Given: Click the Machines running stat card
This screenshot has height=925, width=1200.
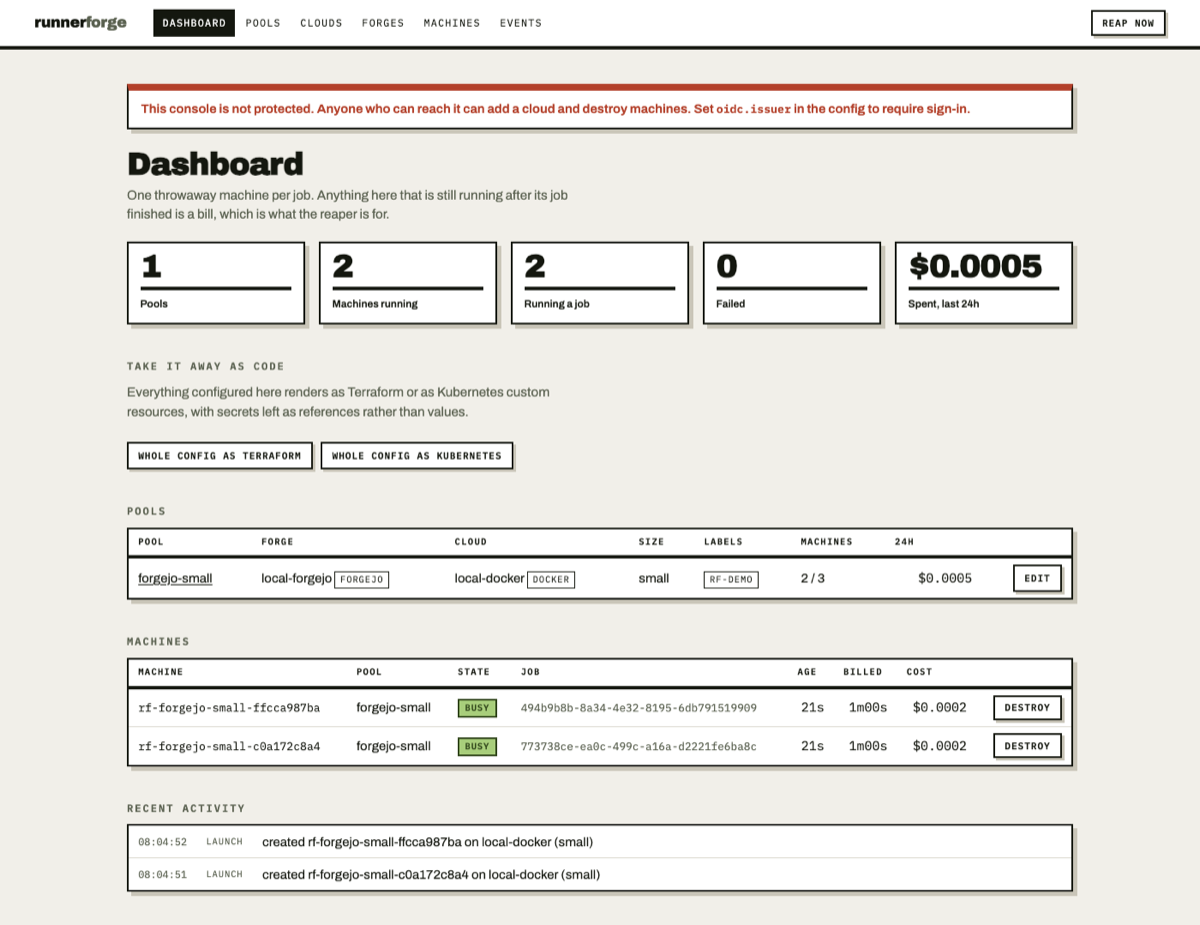Looking at the screenshot, I should tap(408, 283).
